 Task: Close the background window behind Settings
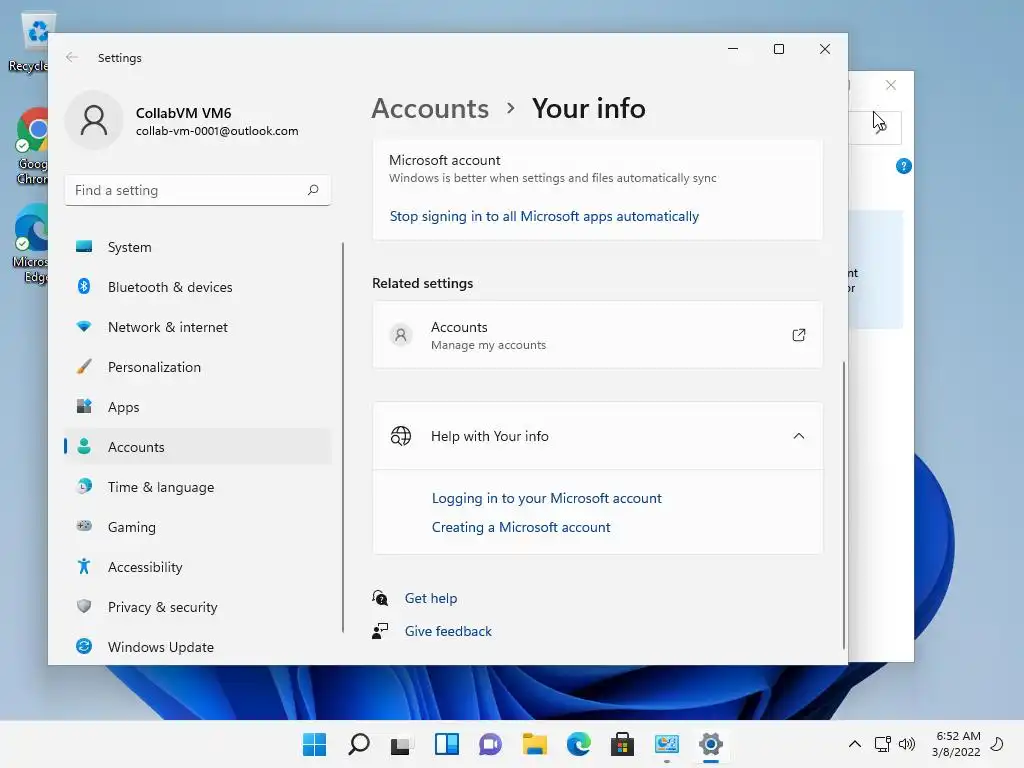[x=891, y=85]
